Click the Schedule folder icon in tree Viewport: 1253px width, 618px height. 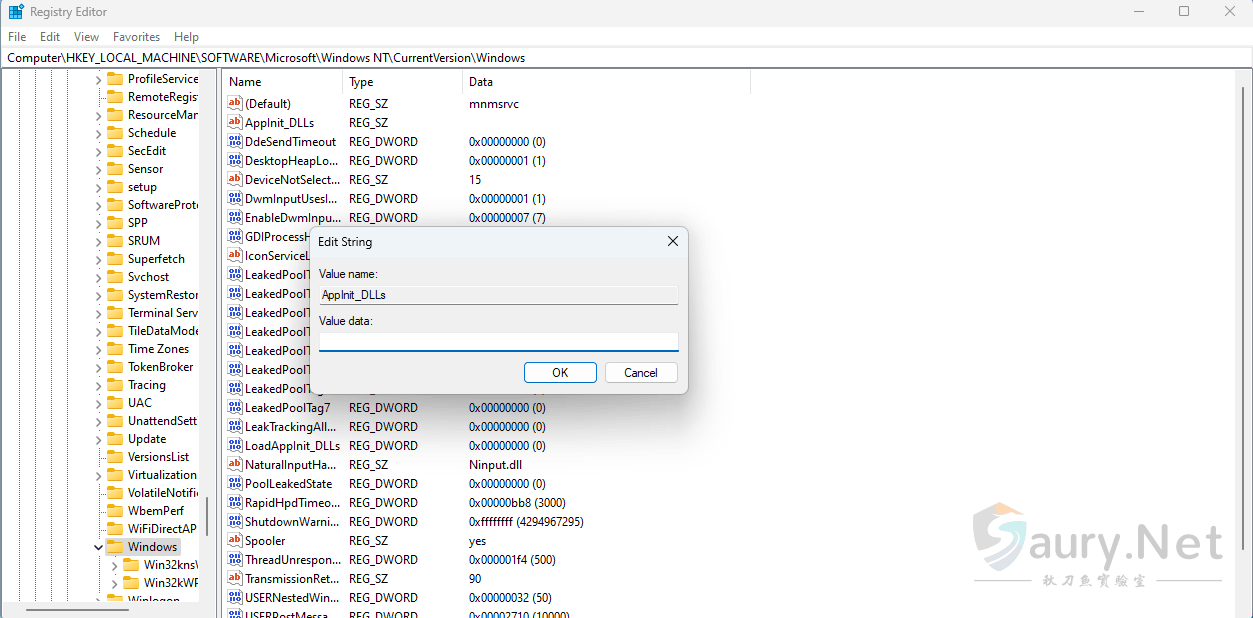(x=115, y=132)
